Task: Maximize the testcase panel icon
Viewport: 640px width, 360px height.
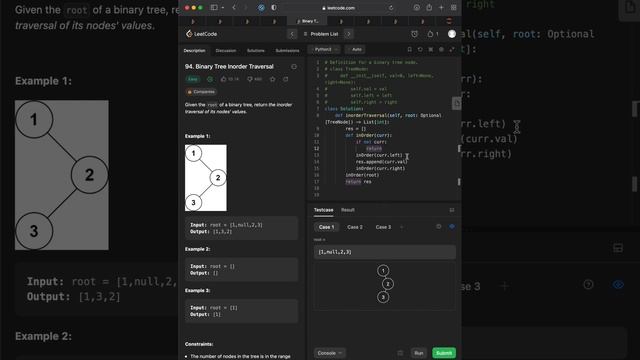Action: tap(452, 210)
